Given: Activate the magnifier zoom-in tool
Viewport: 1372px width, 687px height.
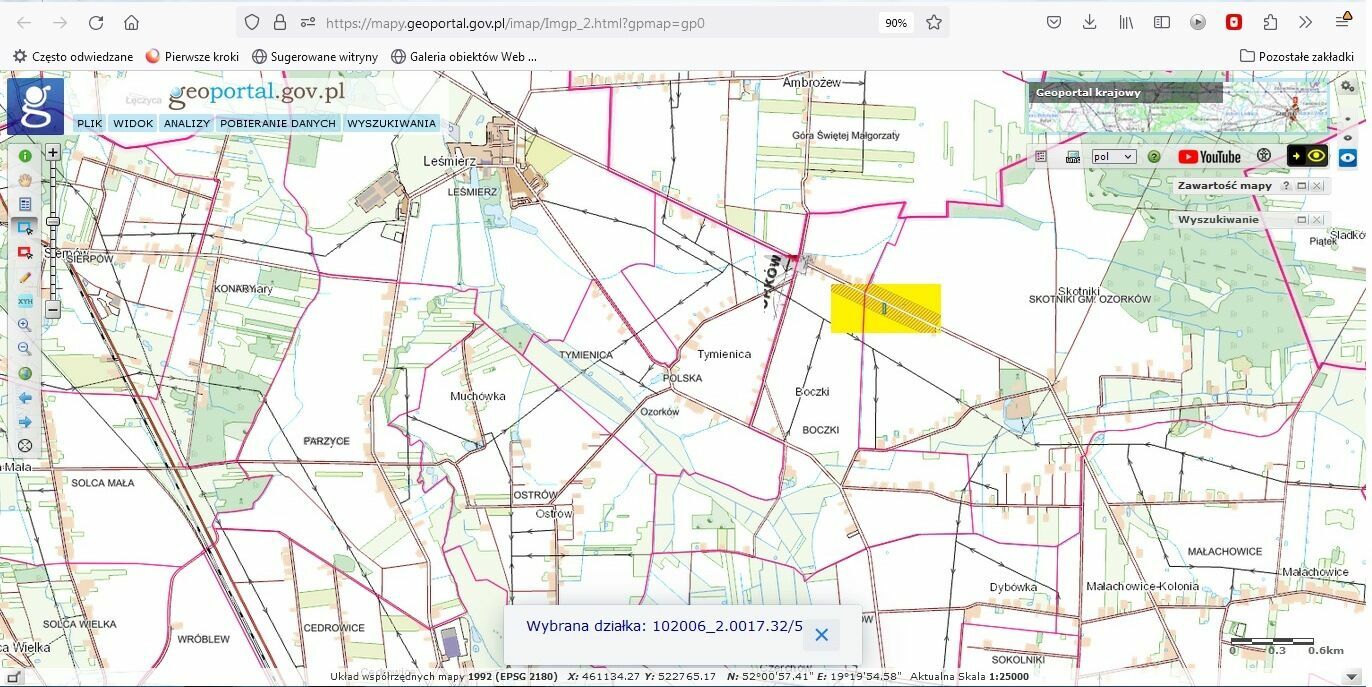Looking at the screenshot, I should 25,325.
